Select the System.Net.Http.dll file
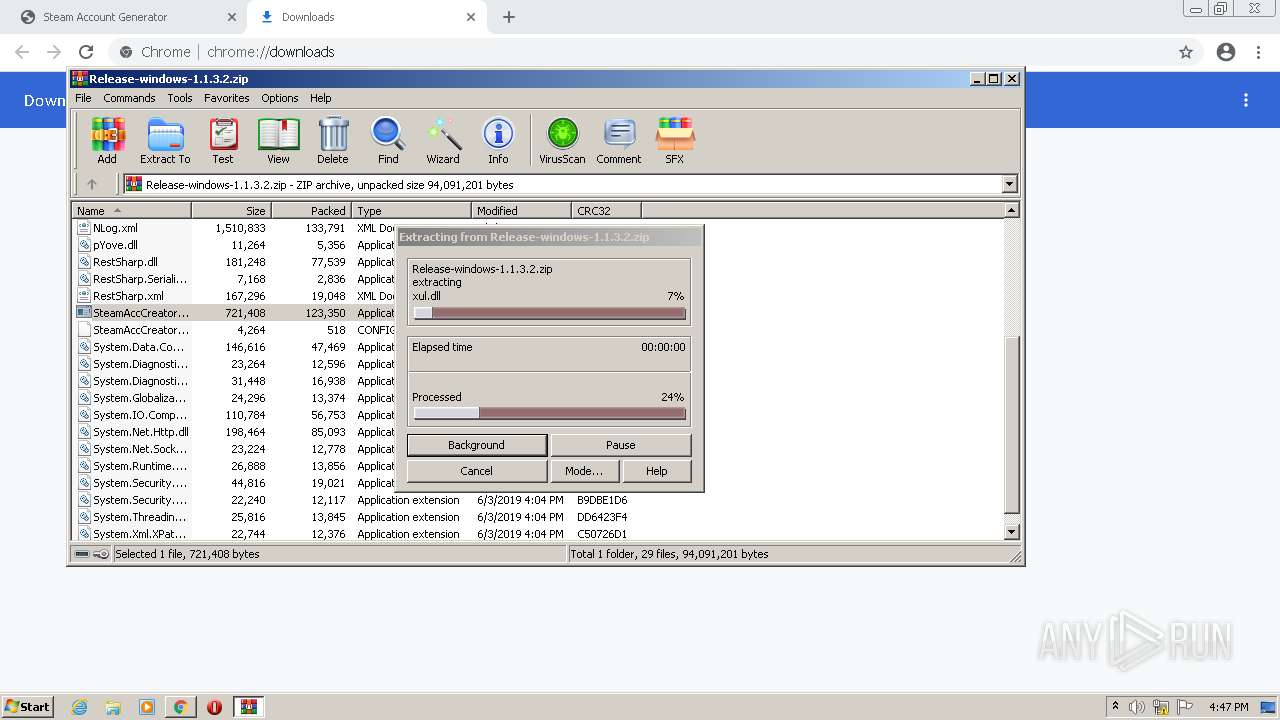 (140, 432)
